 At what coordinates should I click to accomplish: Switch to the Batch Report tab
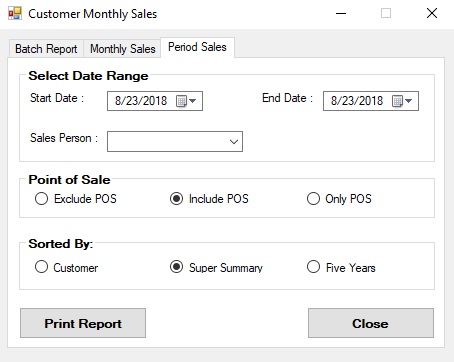(46, 49)
